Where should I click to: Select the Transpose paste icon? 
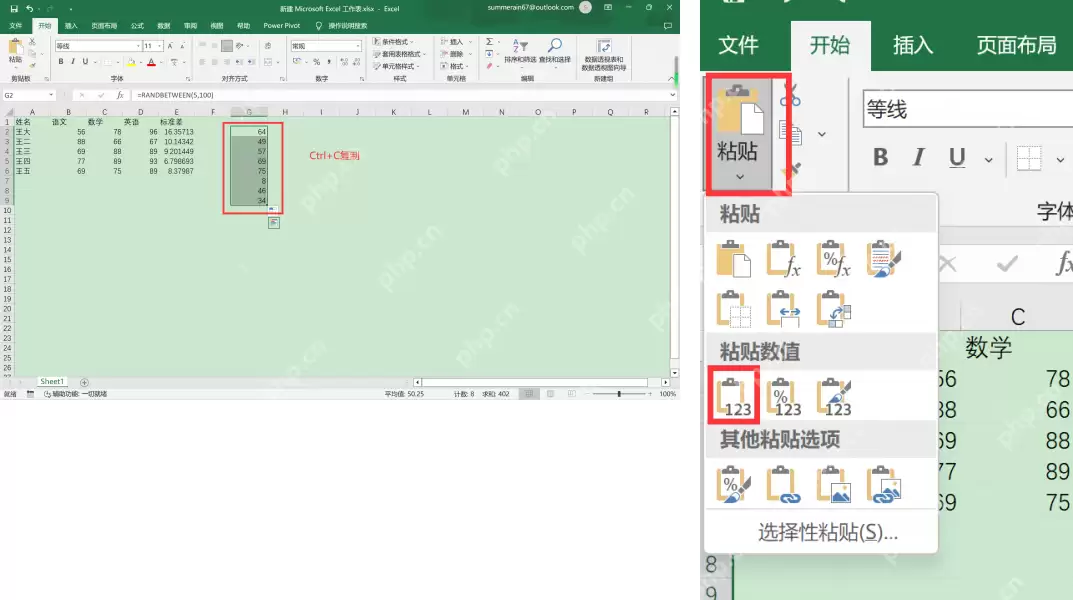[x=834, y=309]
